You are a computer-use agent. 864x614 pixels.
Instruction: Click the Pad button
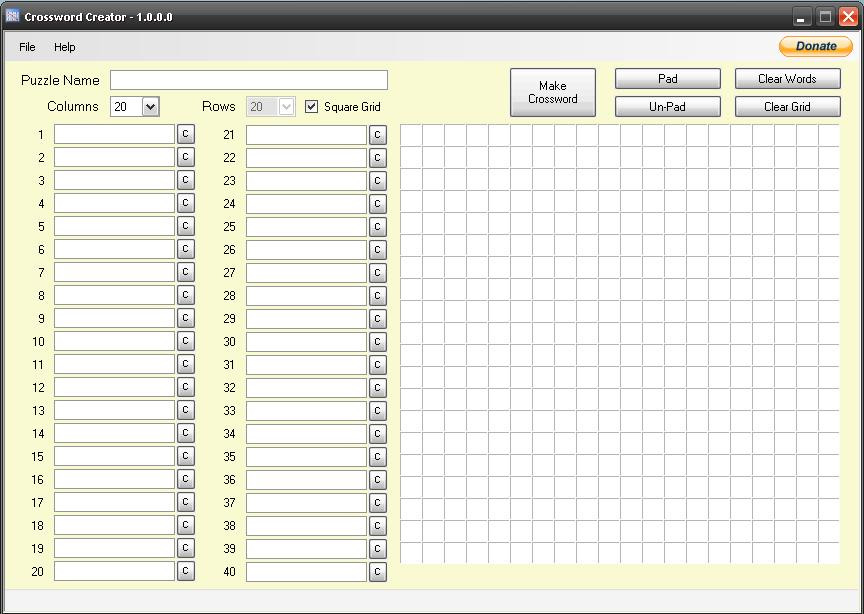click(x=668, y=79)
